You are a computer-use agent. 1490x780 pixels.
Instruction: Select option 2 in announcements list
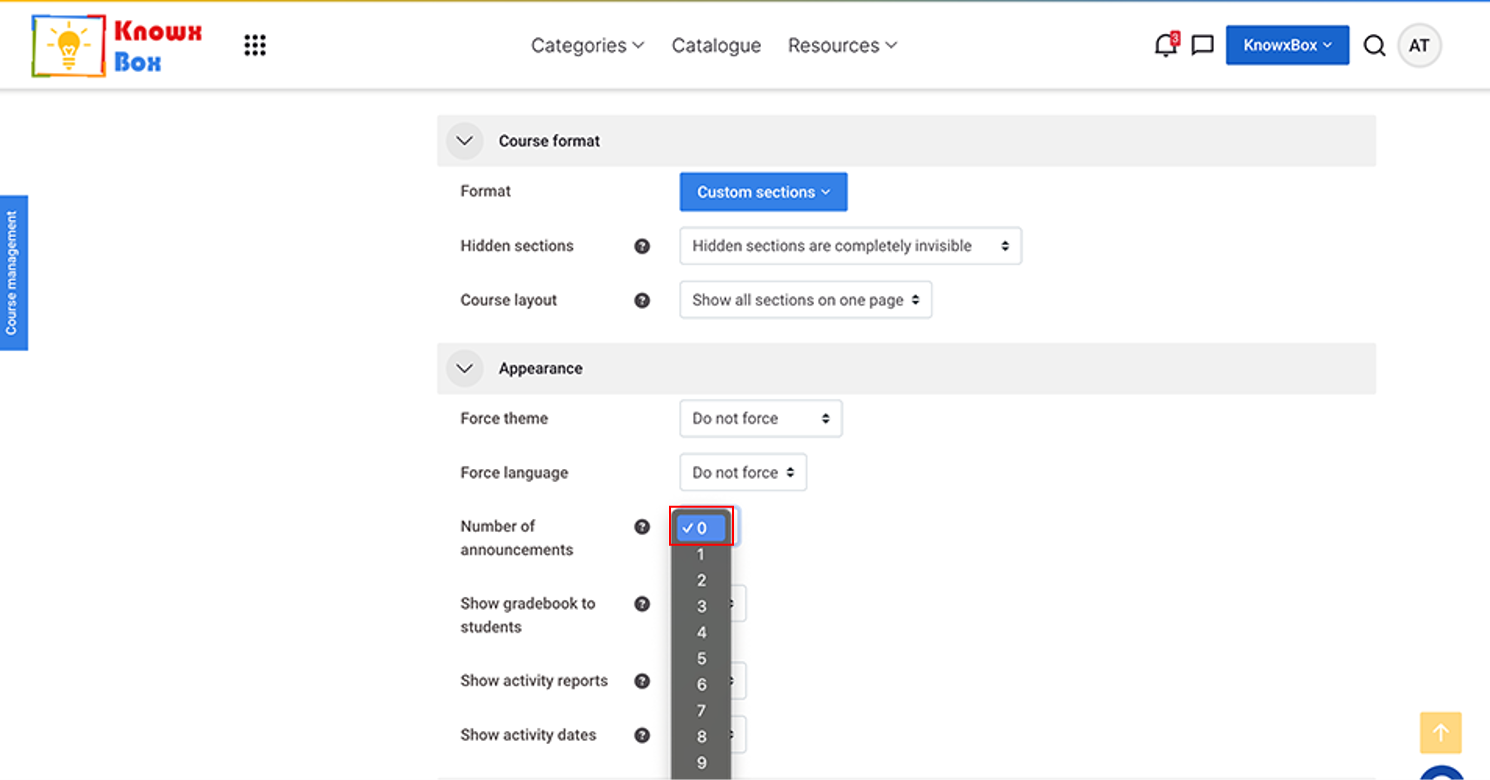(701, 580)
